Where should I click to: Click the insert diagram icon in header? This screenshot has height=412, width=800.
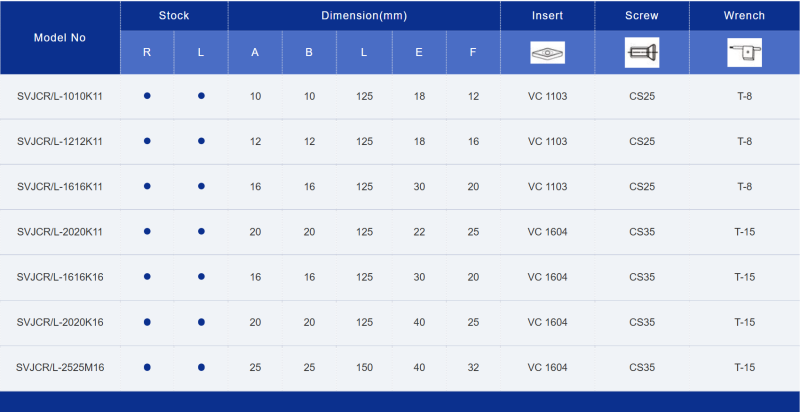[x=547, y=53]
